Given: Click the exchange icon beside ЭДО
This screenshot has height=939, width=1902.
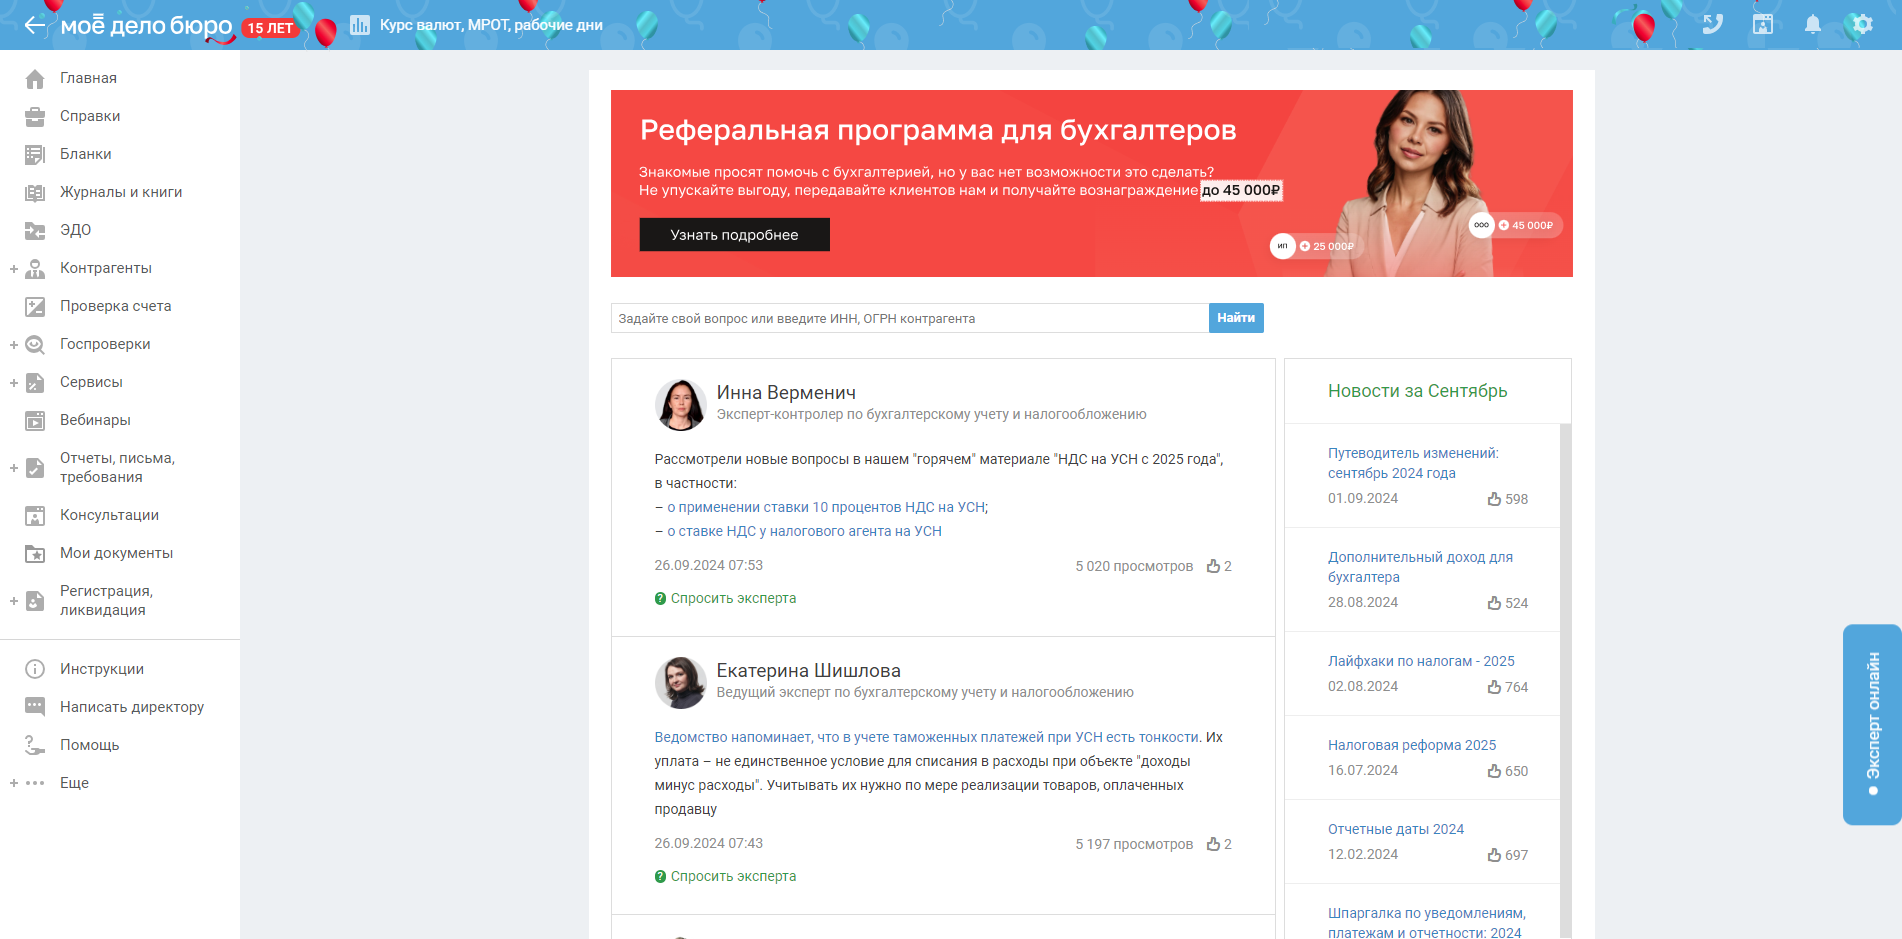Looking at the screenshot, I should pyautogui.click(x=35, y=230).
